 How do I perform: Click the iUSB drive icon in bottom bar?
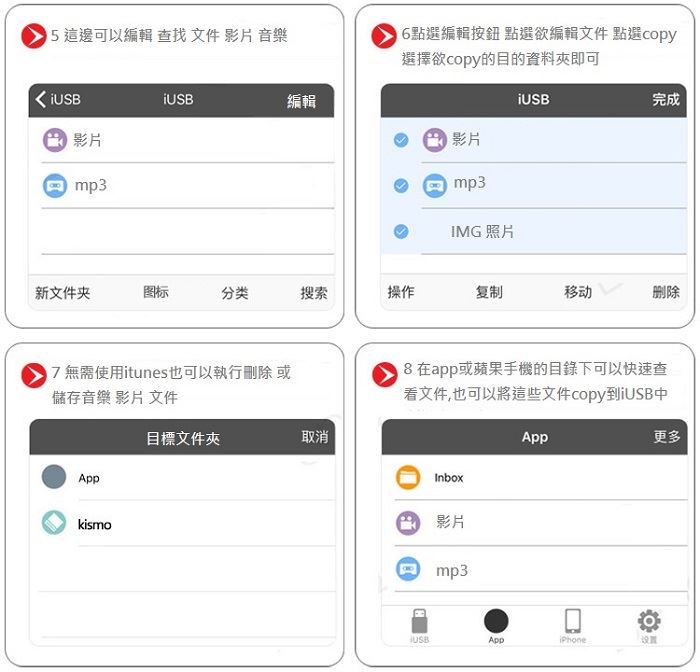pyautogui.click(x=419, y=621)
